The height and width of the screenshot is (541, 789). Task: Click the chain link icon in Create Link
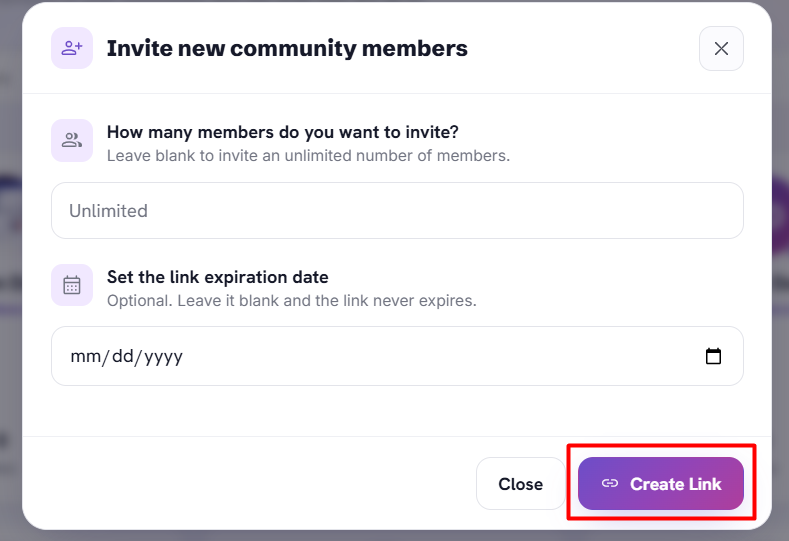pos(610,484)
